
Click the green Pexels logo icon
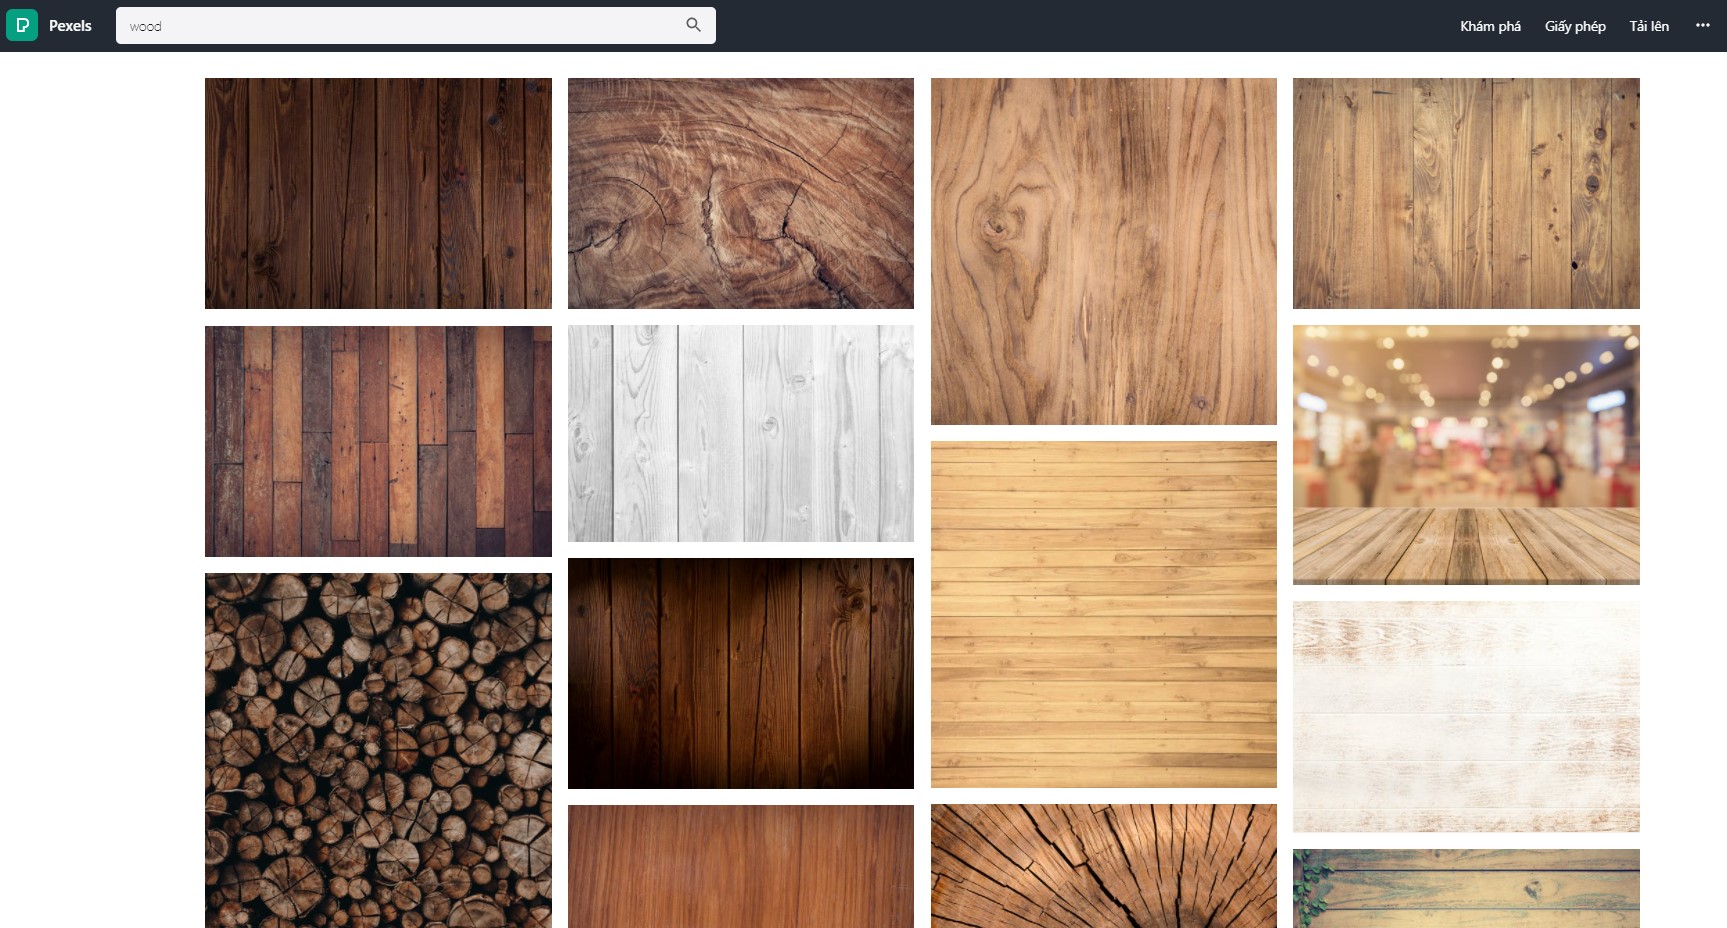pos(22,25)
